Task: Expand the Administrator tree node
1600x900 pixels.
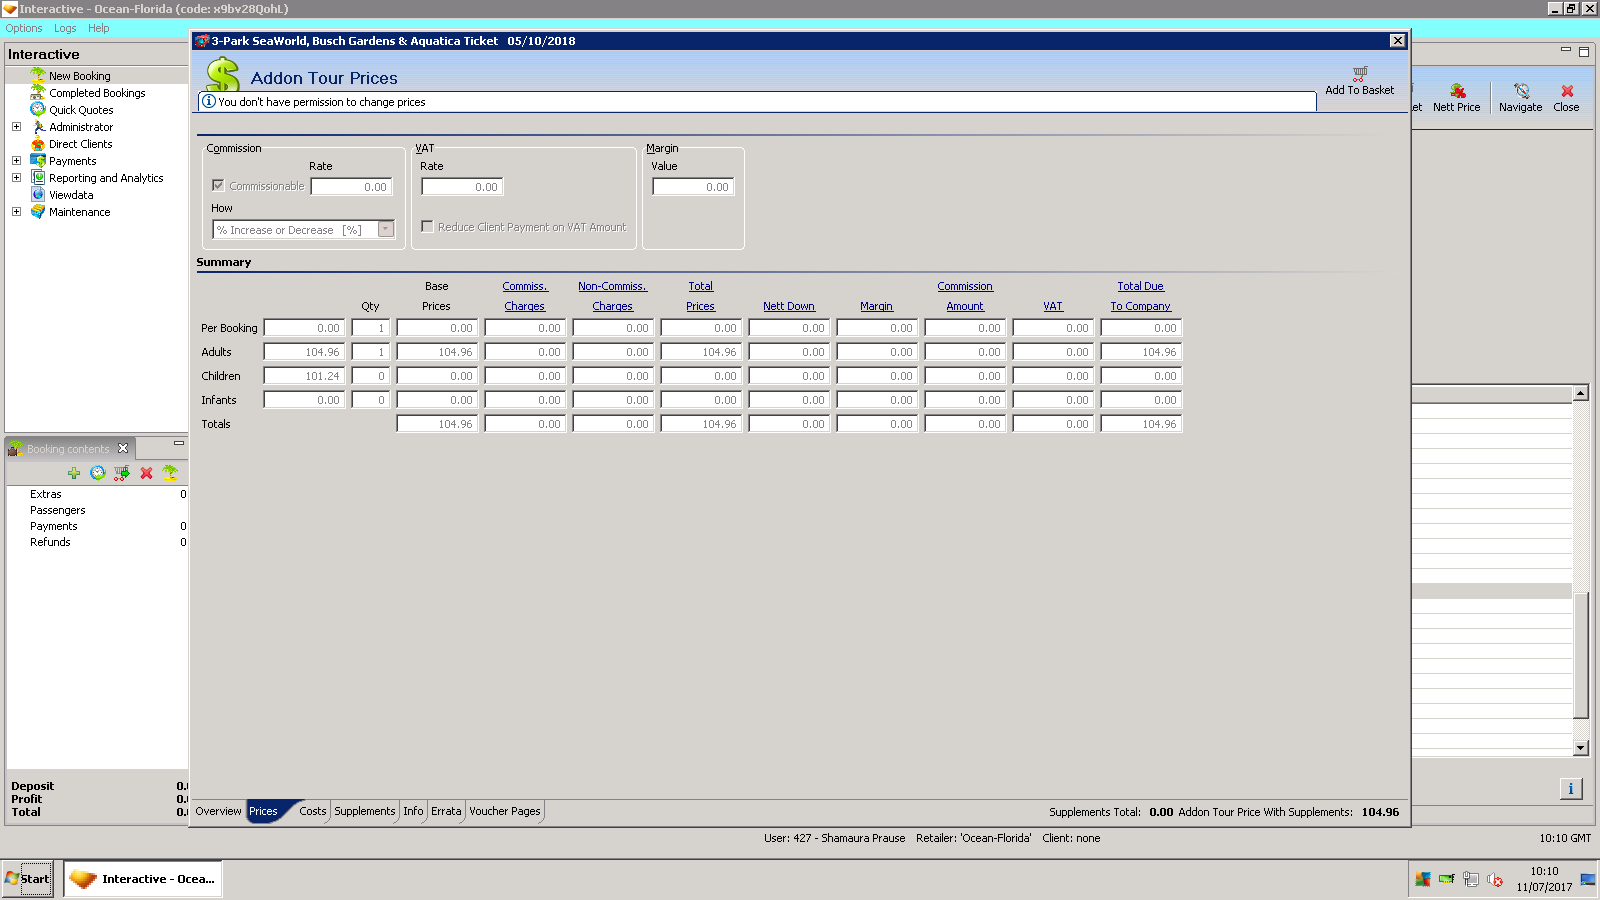Action: pyautogui.click(x=16, y=127)
